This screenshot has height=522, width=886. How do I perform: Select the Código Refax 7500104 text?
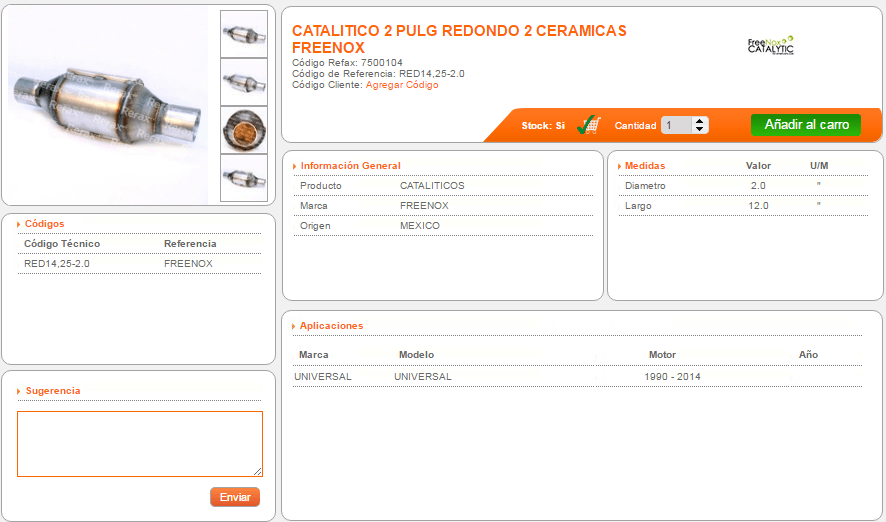[348, 63]
